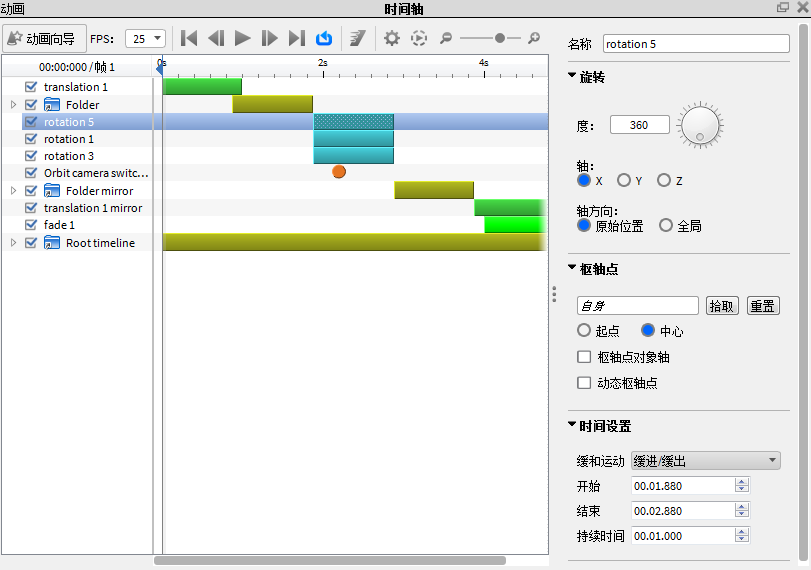Expand the Folder mirror tree item
This screenshot has width=811, height=570.
coord(13,191)
